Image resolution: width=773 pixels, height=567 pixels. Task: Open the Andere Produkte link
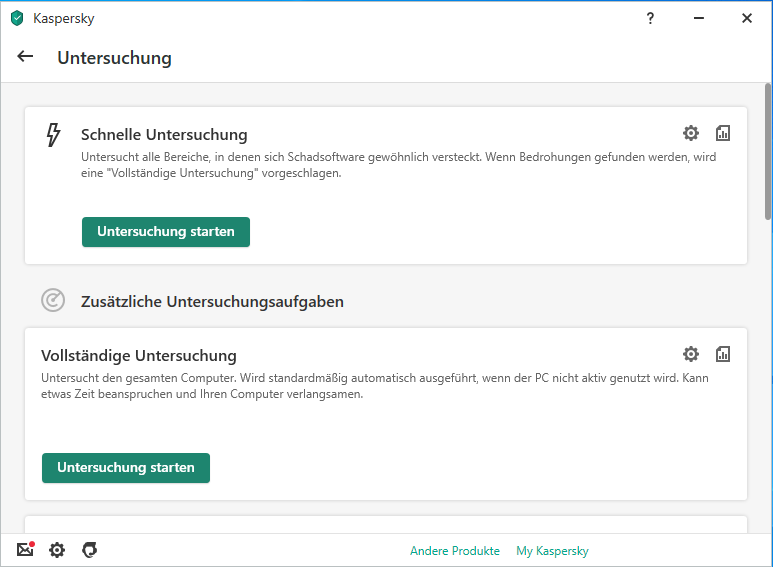tap(454, 551)
